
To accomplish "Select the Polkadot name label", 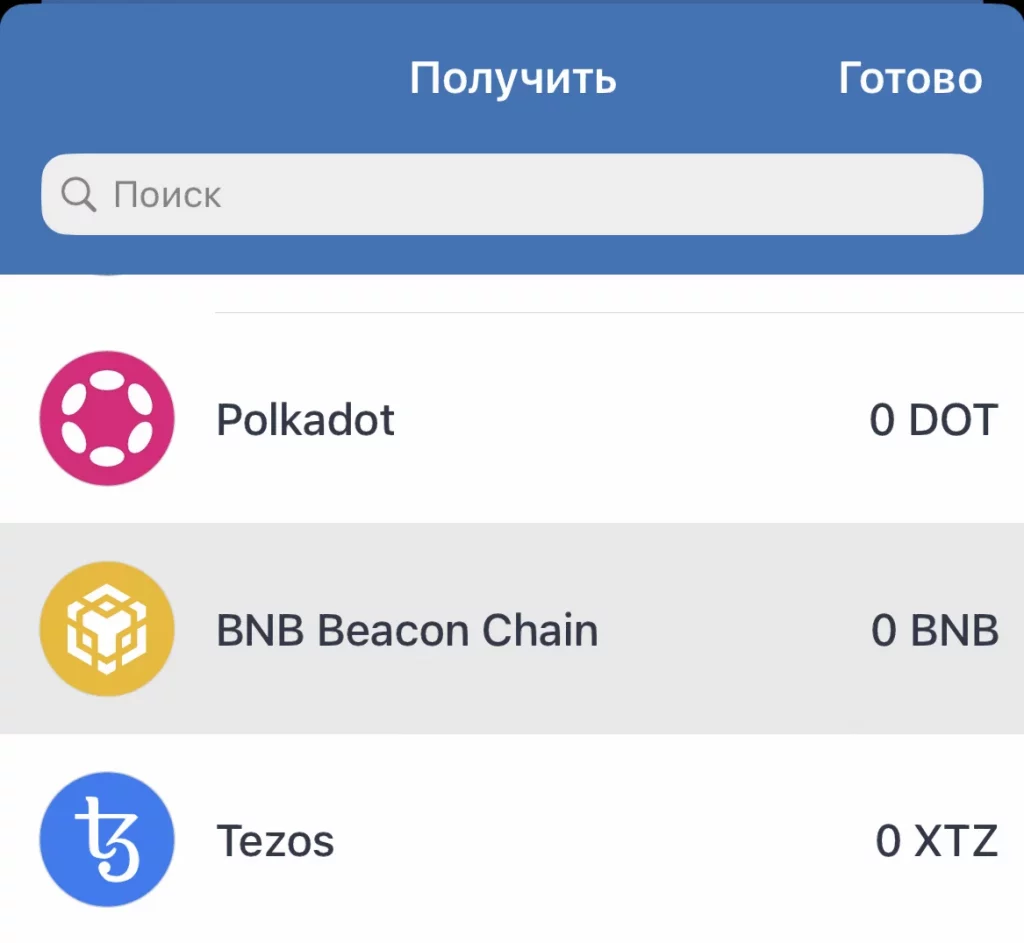I will [x=305, y=420].
